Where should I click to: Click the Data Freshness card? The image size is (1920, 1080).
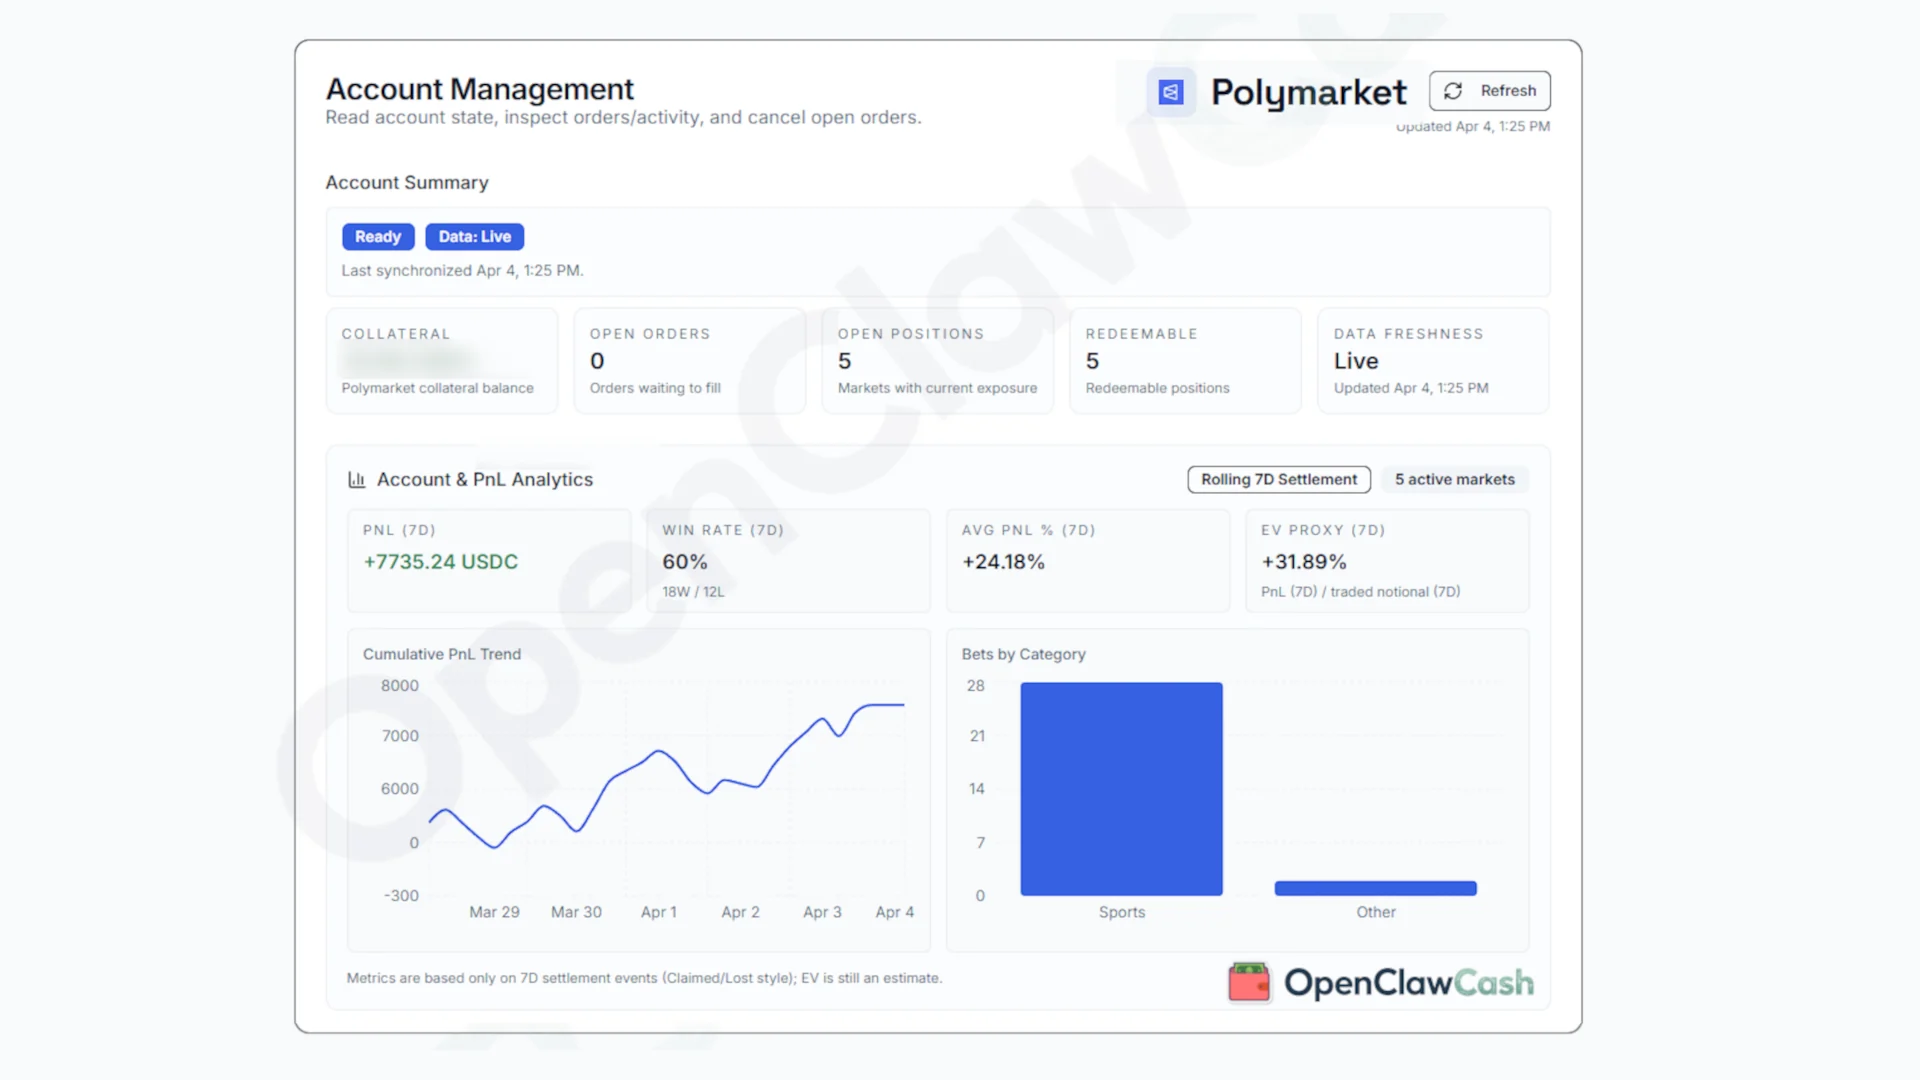tap(1434, 361)
